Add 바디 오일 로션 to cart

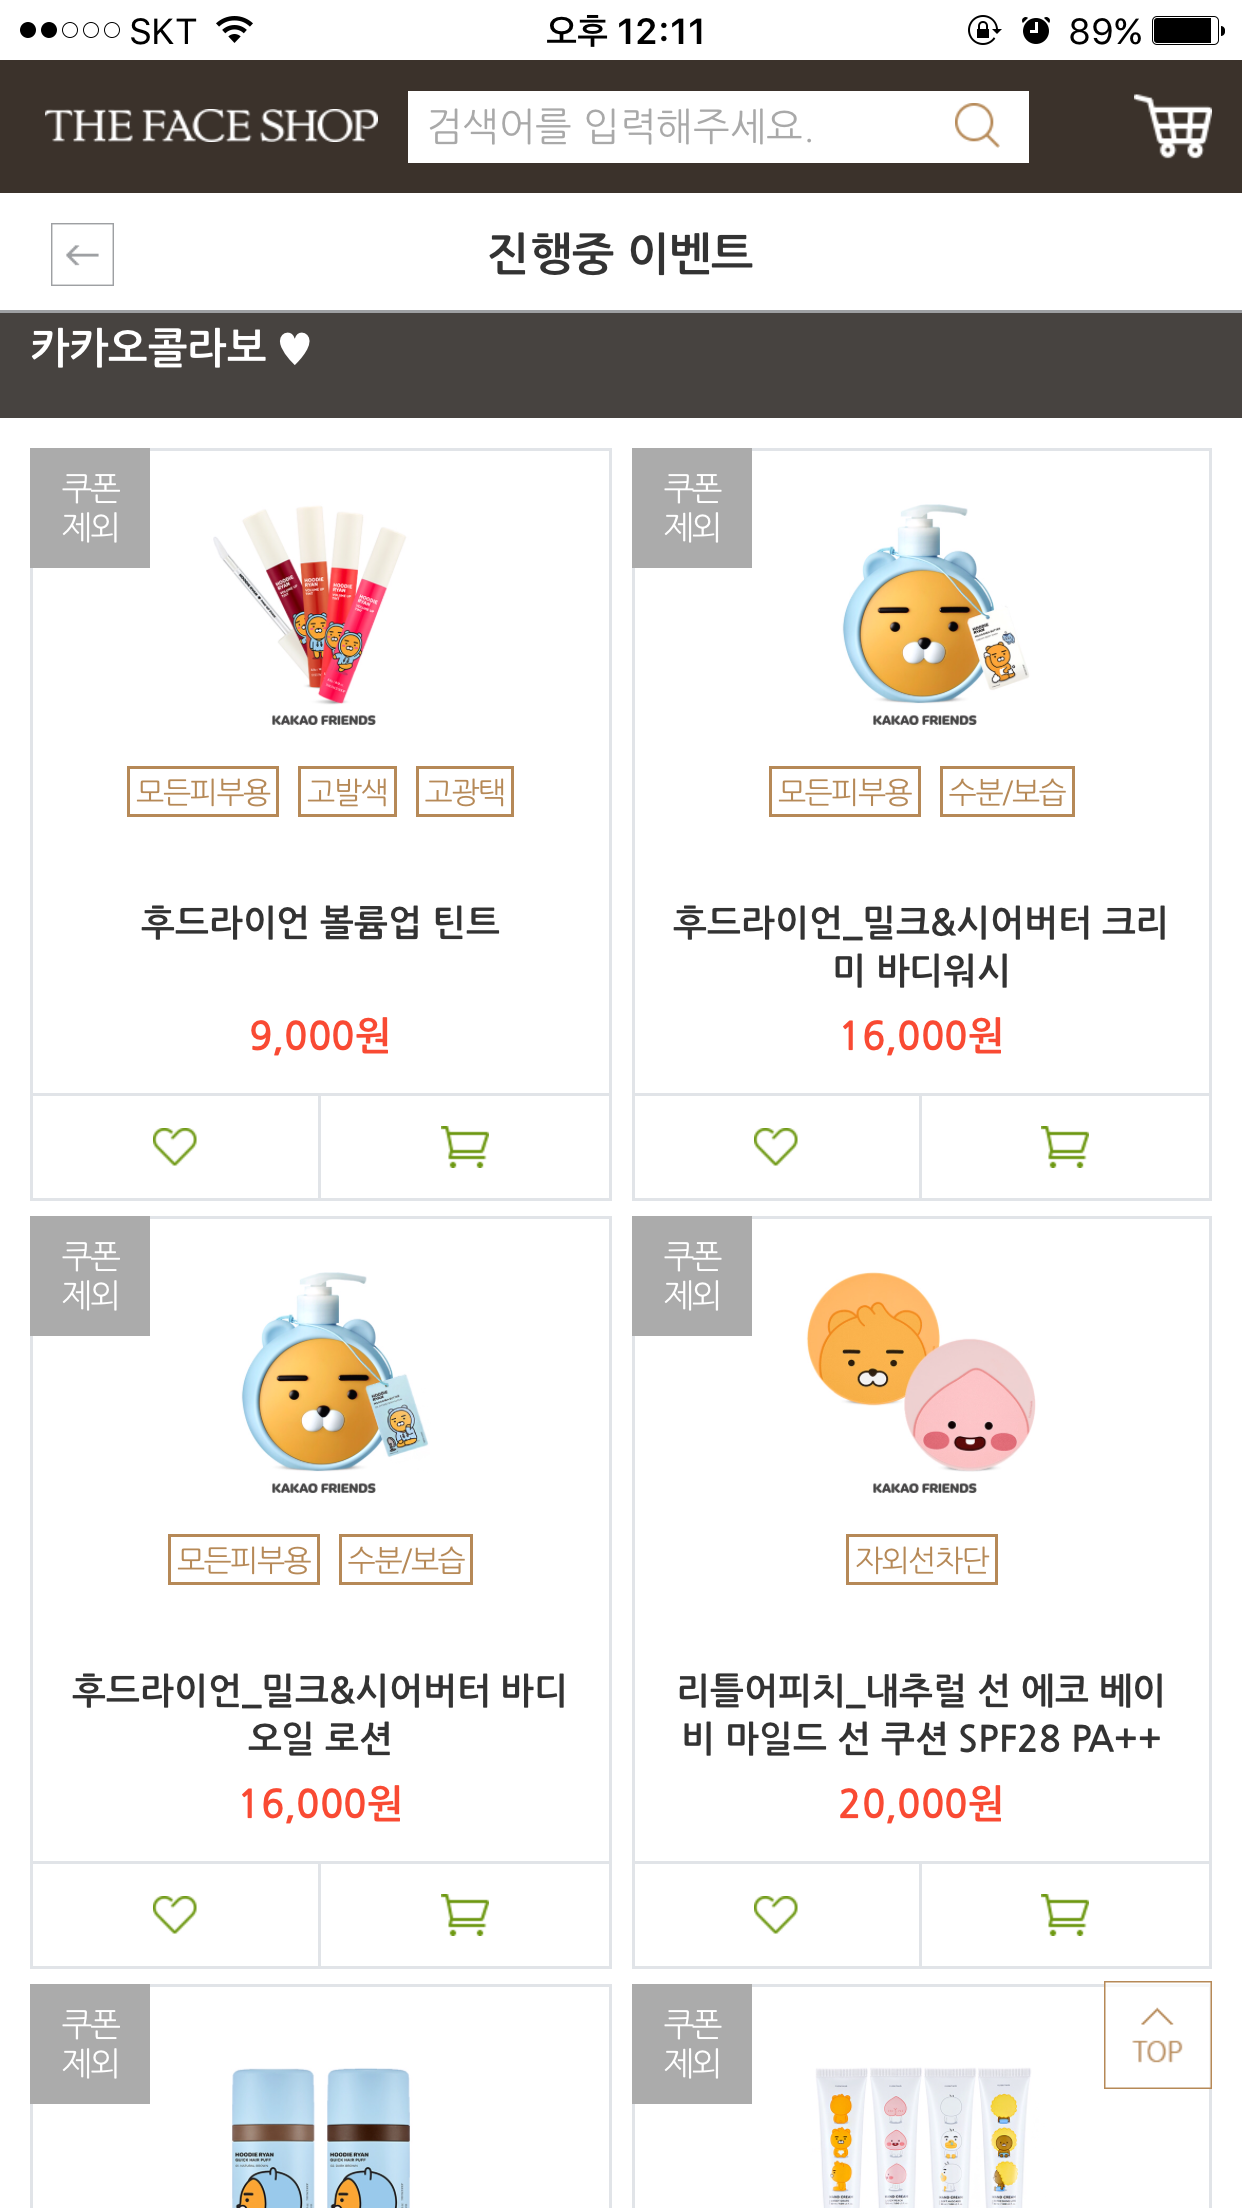coord(465,1915)
